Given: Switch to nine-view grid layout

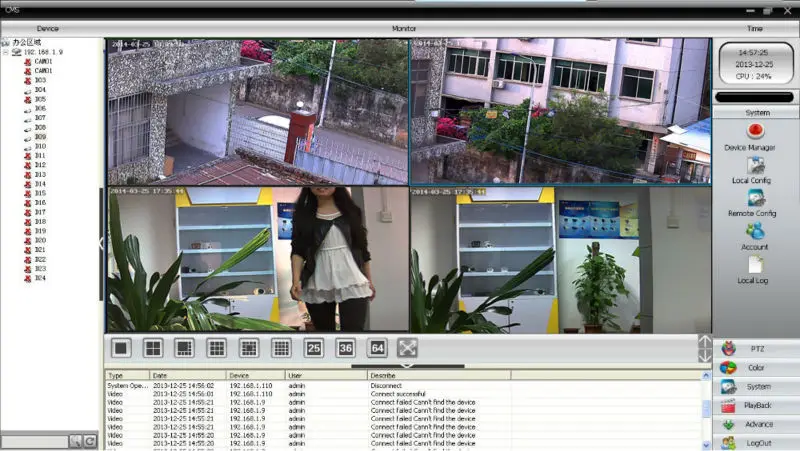Looking at the screenshot, I should pyautogui.click(x=216, y=348).
